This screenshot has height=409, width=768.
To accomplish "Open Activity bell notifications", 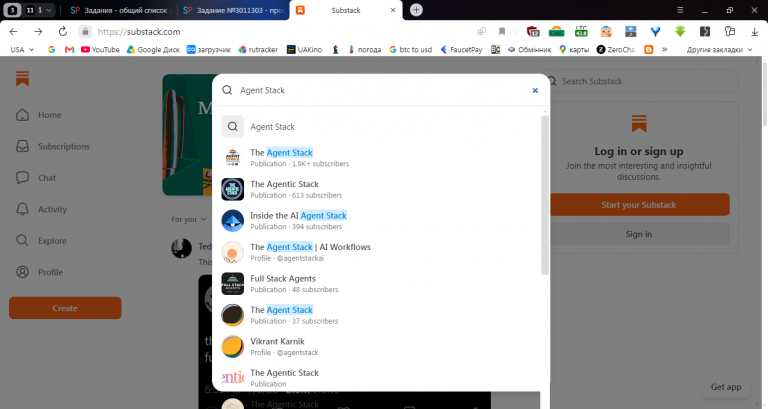I will (23, 209).
